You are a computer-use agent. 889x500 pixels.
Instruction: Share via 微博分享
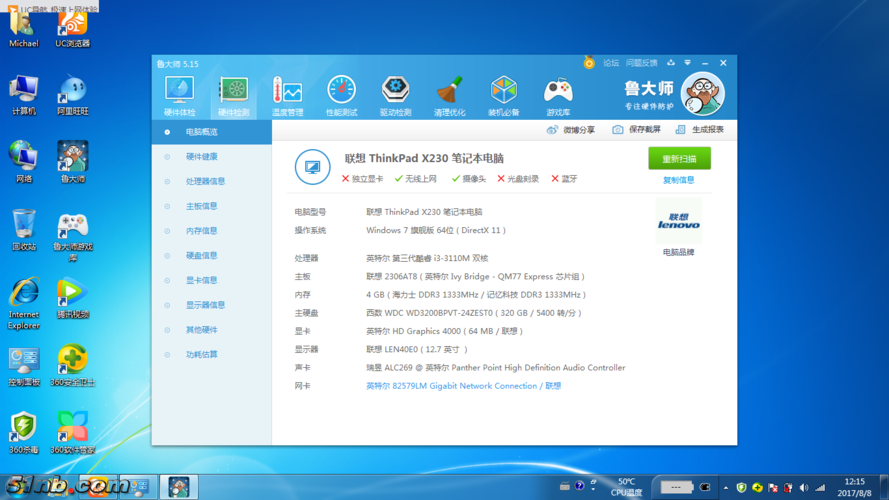570,130
